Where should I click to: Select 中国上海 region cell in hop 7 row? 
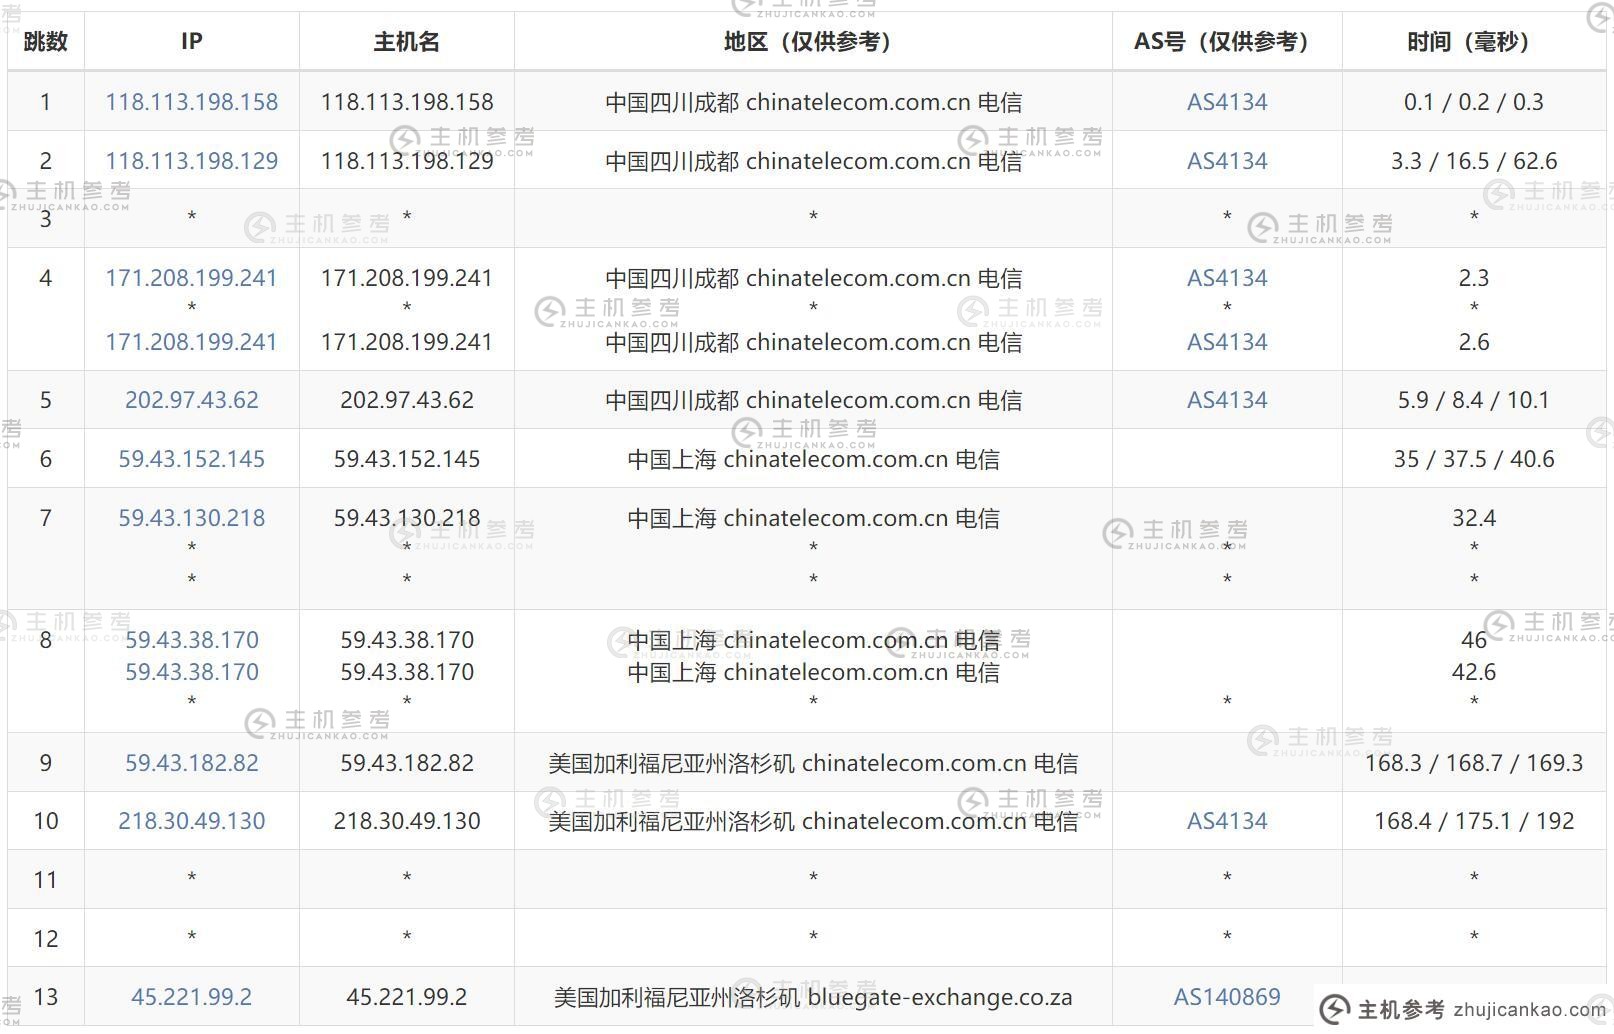(813, 518)
